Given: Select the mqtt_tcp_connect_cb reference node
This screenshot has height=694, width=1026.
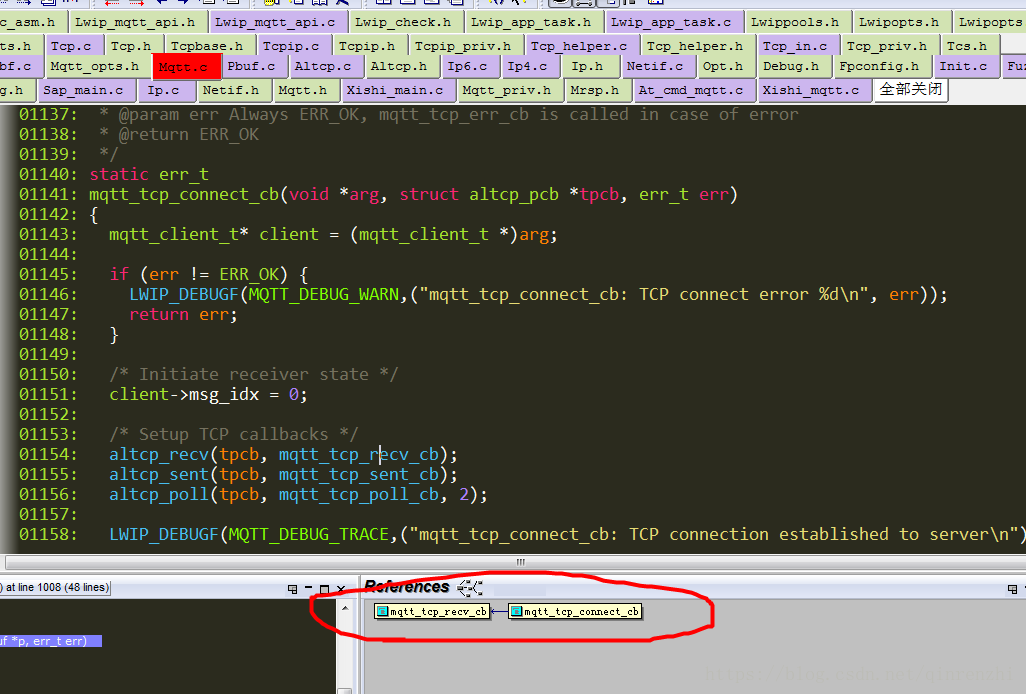Looking at the screenshot, I should pyautogui.click(x=575, y=612).
